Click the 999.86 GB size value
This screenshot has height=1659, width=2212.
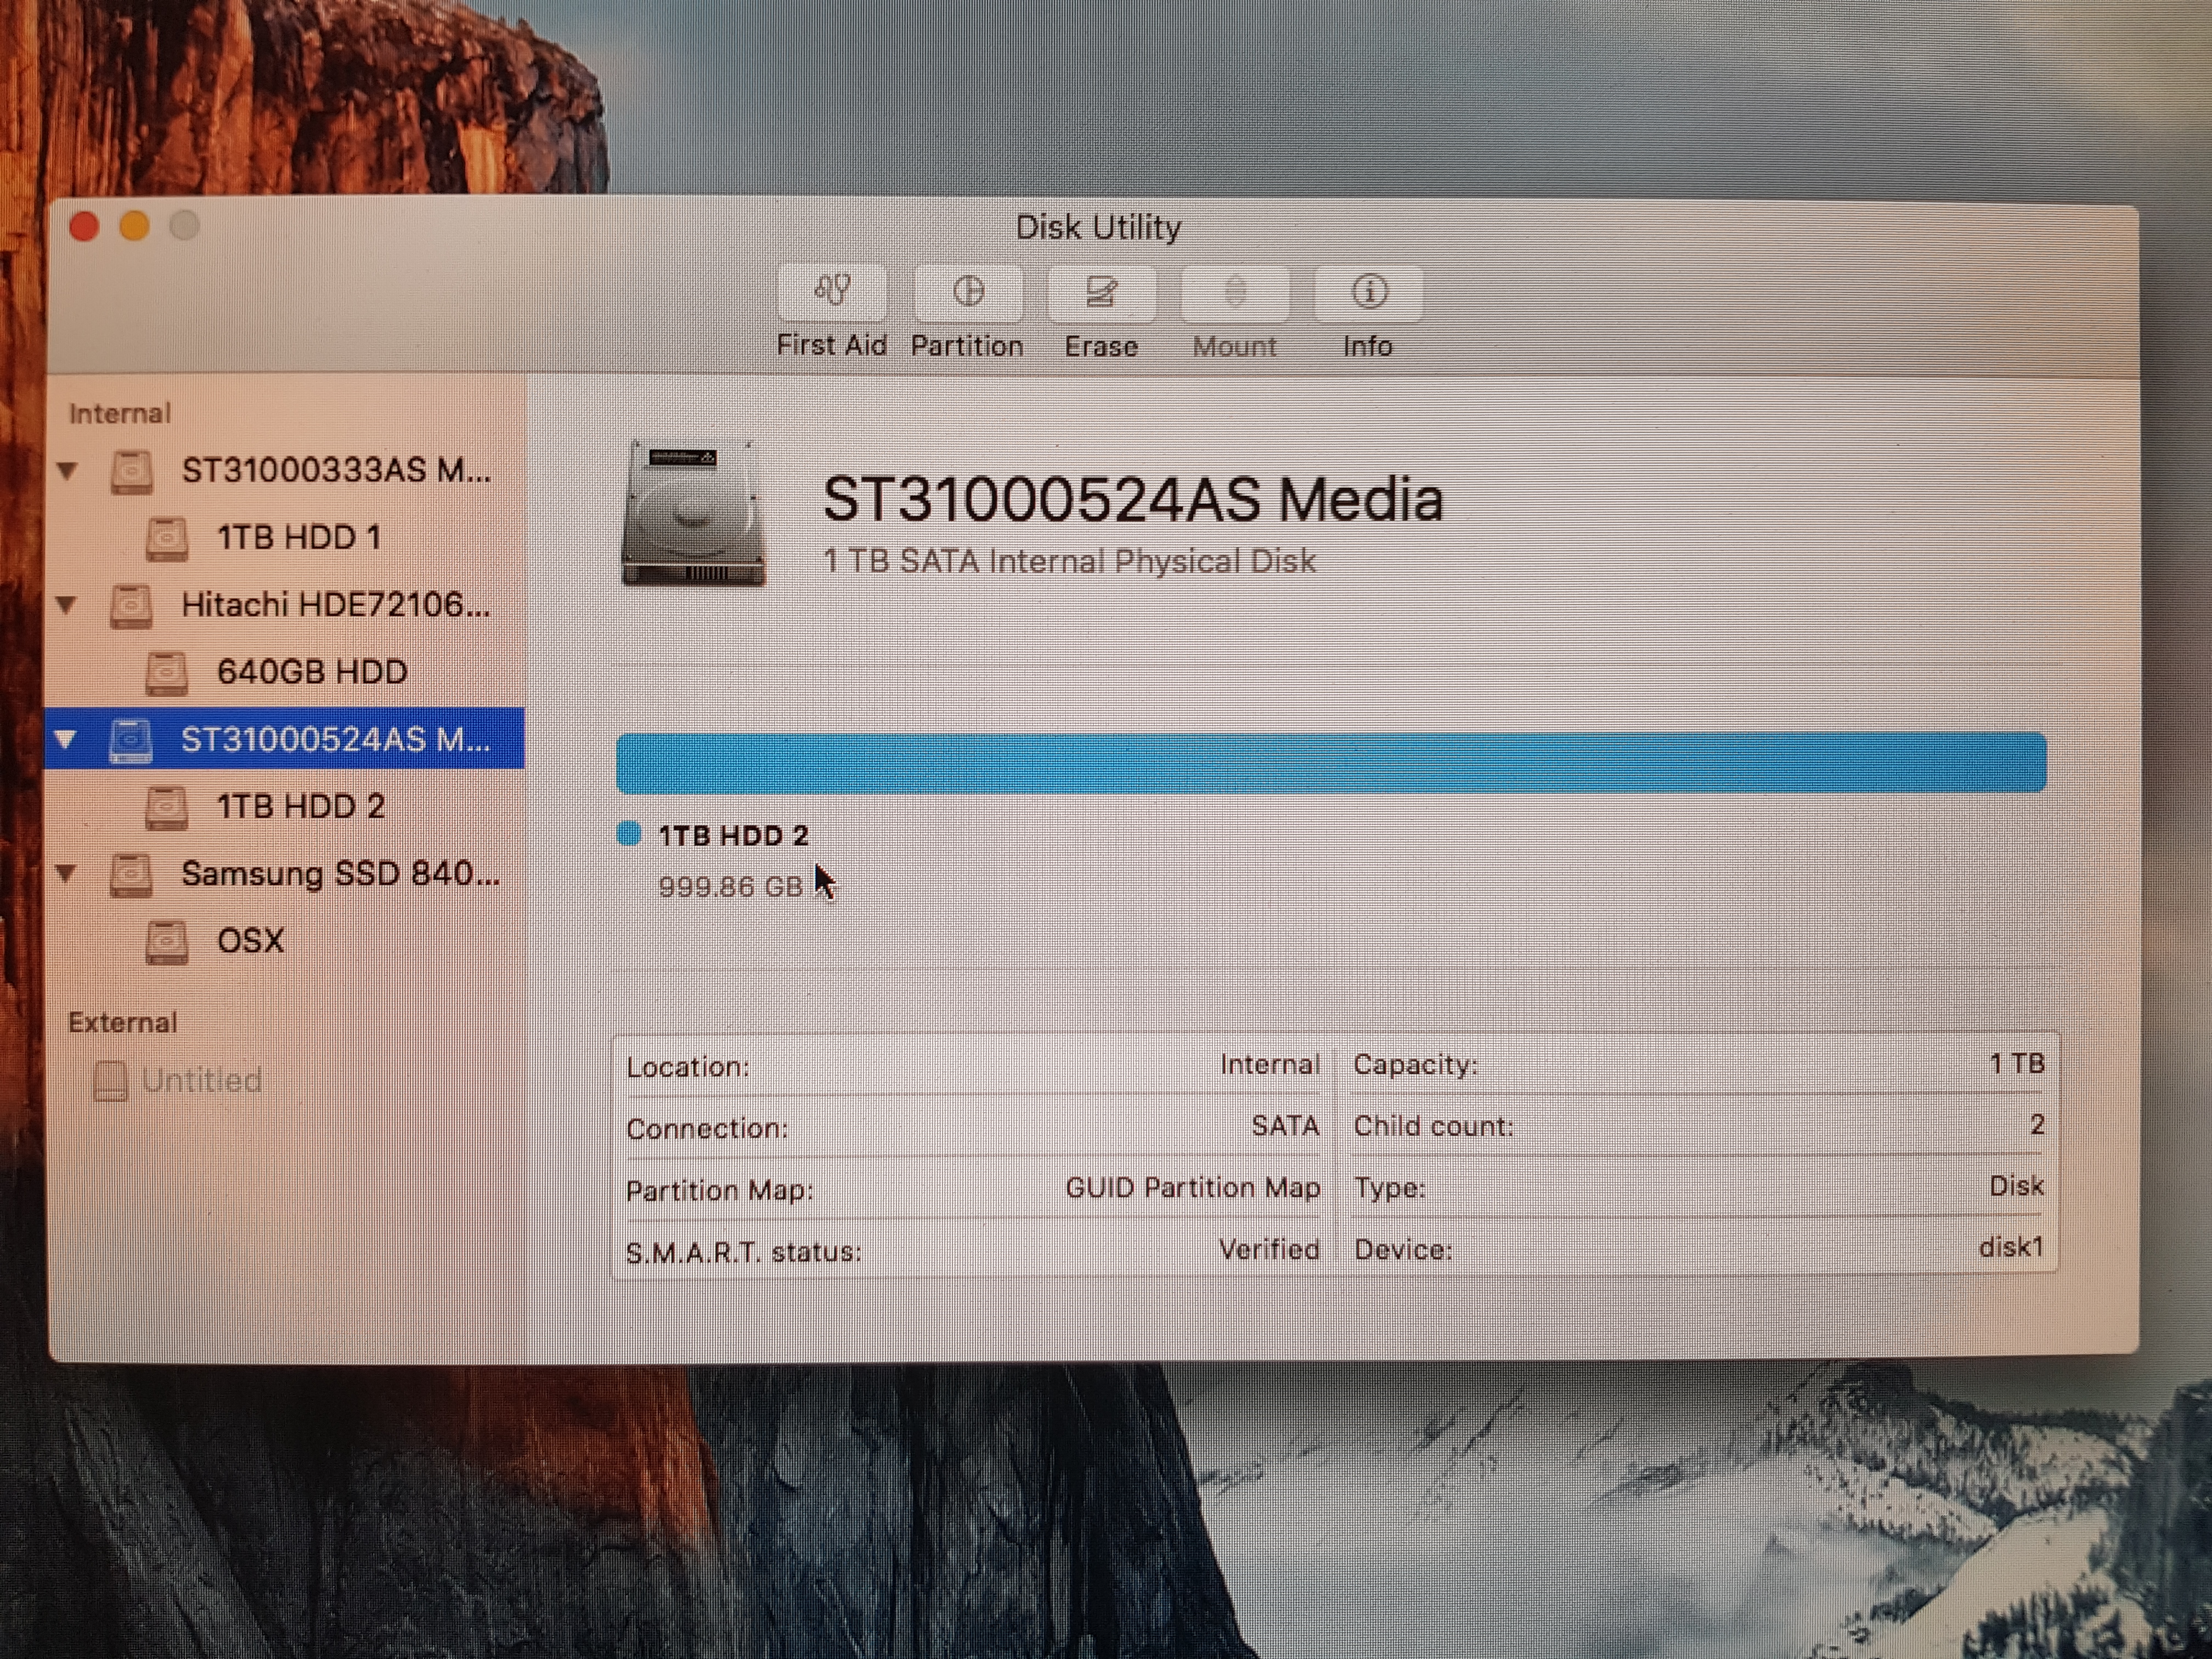point(730,887)
